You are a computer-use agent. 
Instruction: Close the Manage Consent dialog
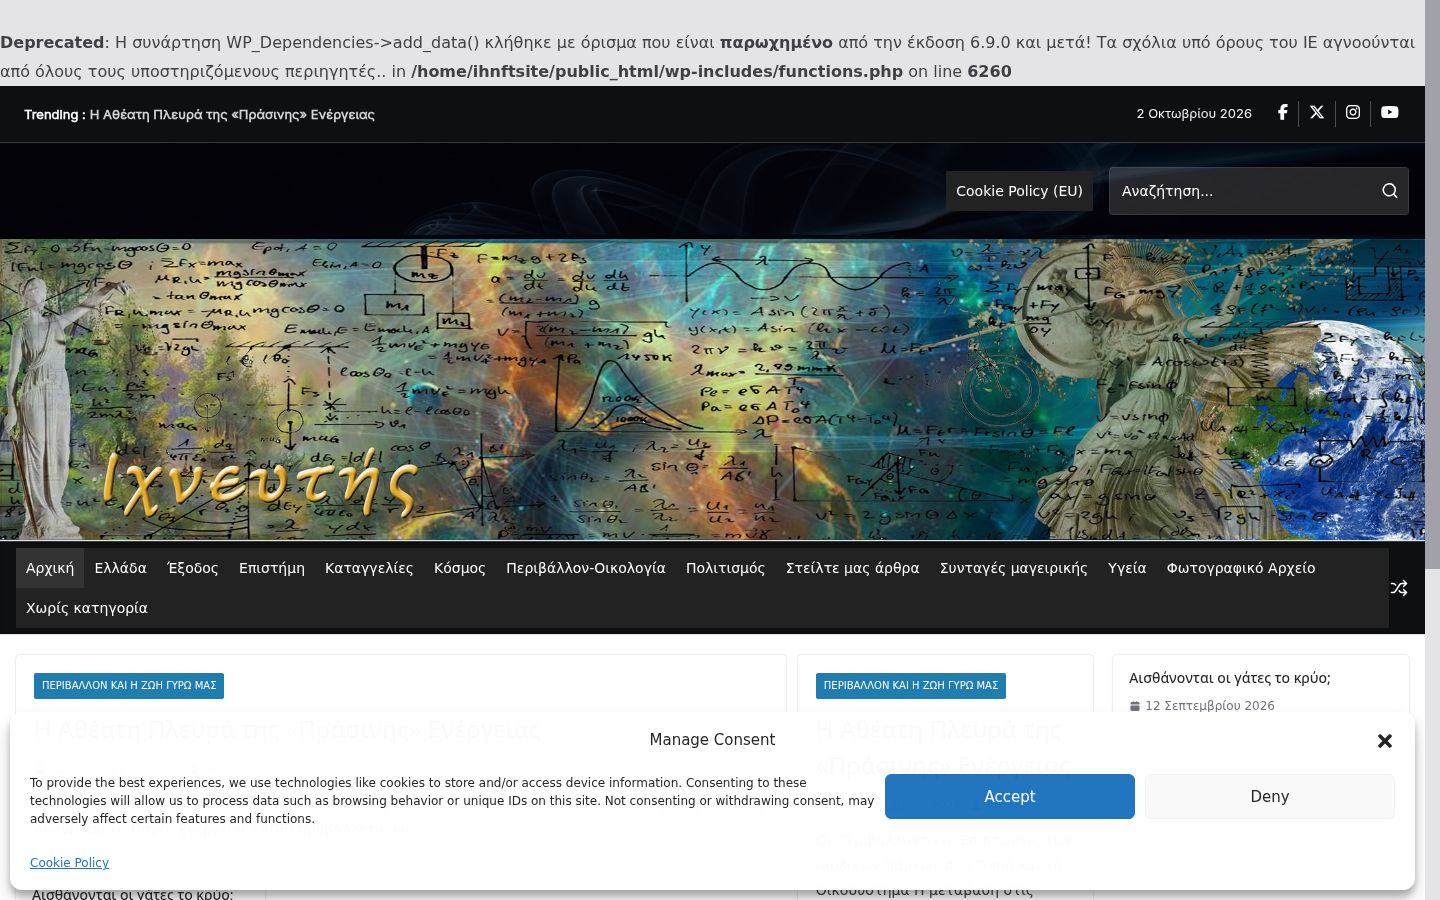point(1385,741)
